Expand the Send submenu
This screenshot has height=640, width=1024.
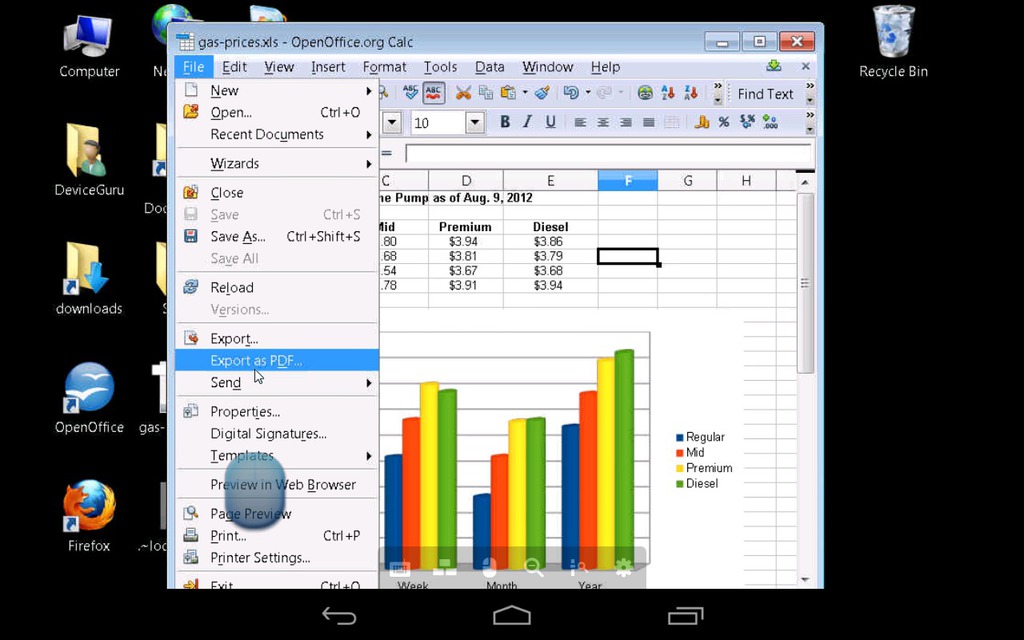[x=277, y=383]
